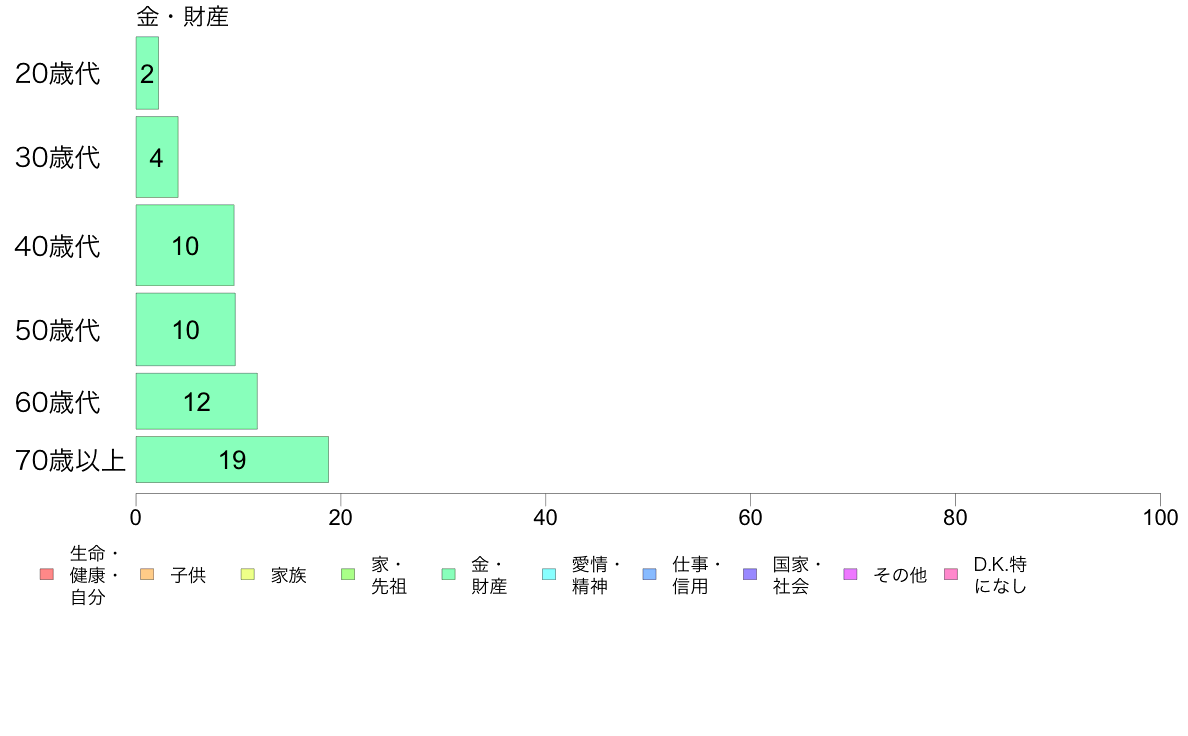The image size is (1188, 736).
Task: Select the 50歳代 bar showing 10
Action: point(186,329)
